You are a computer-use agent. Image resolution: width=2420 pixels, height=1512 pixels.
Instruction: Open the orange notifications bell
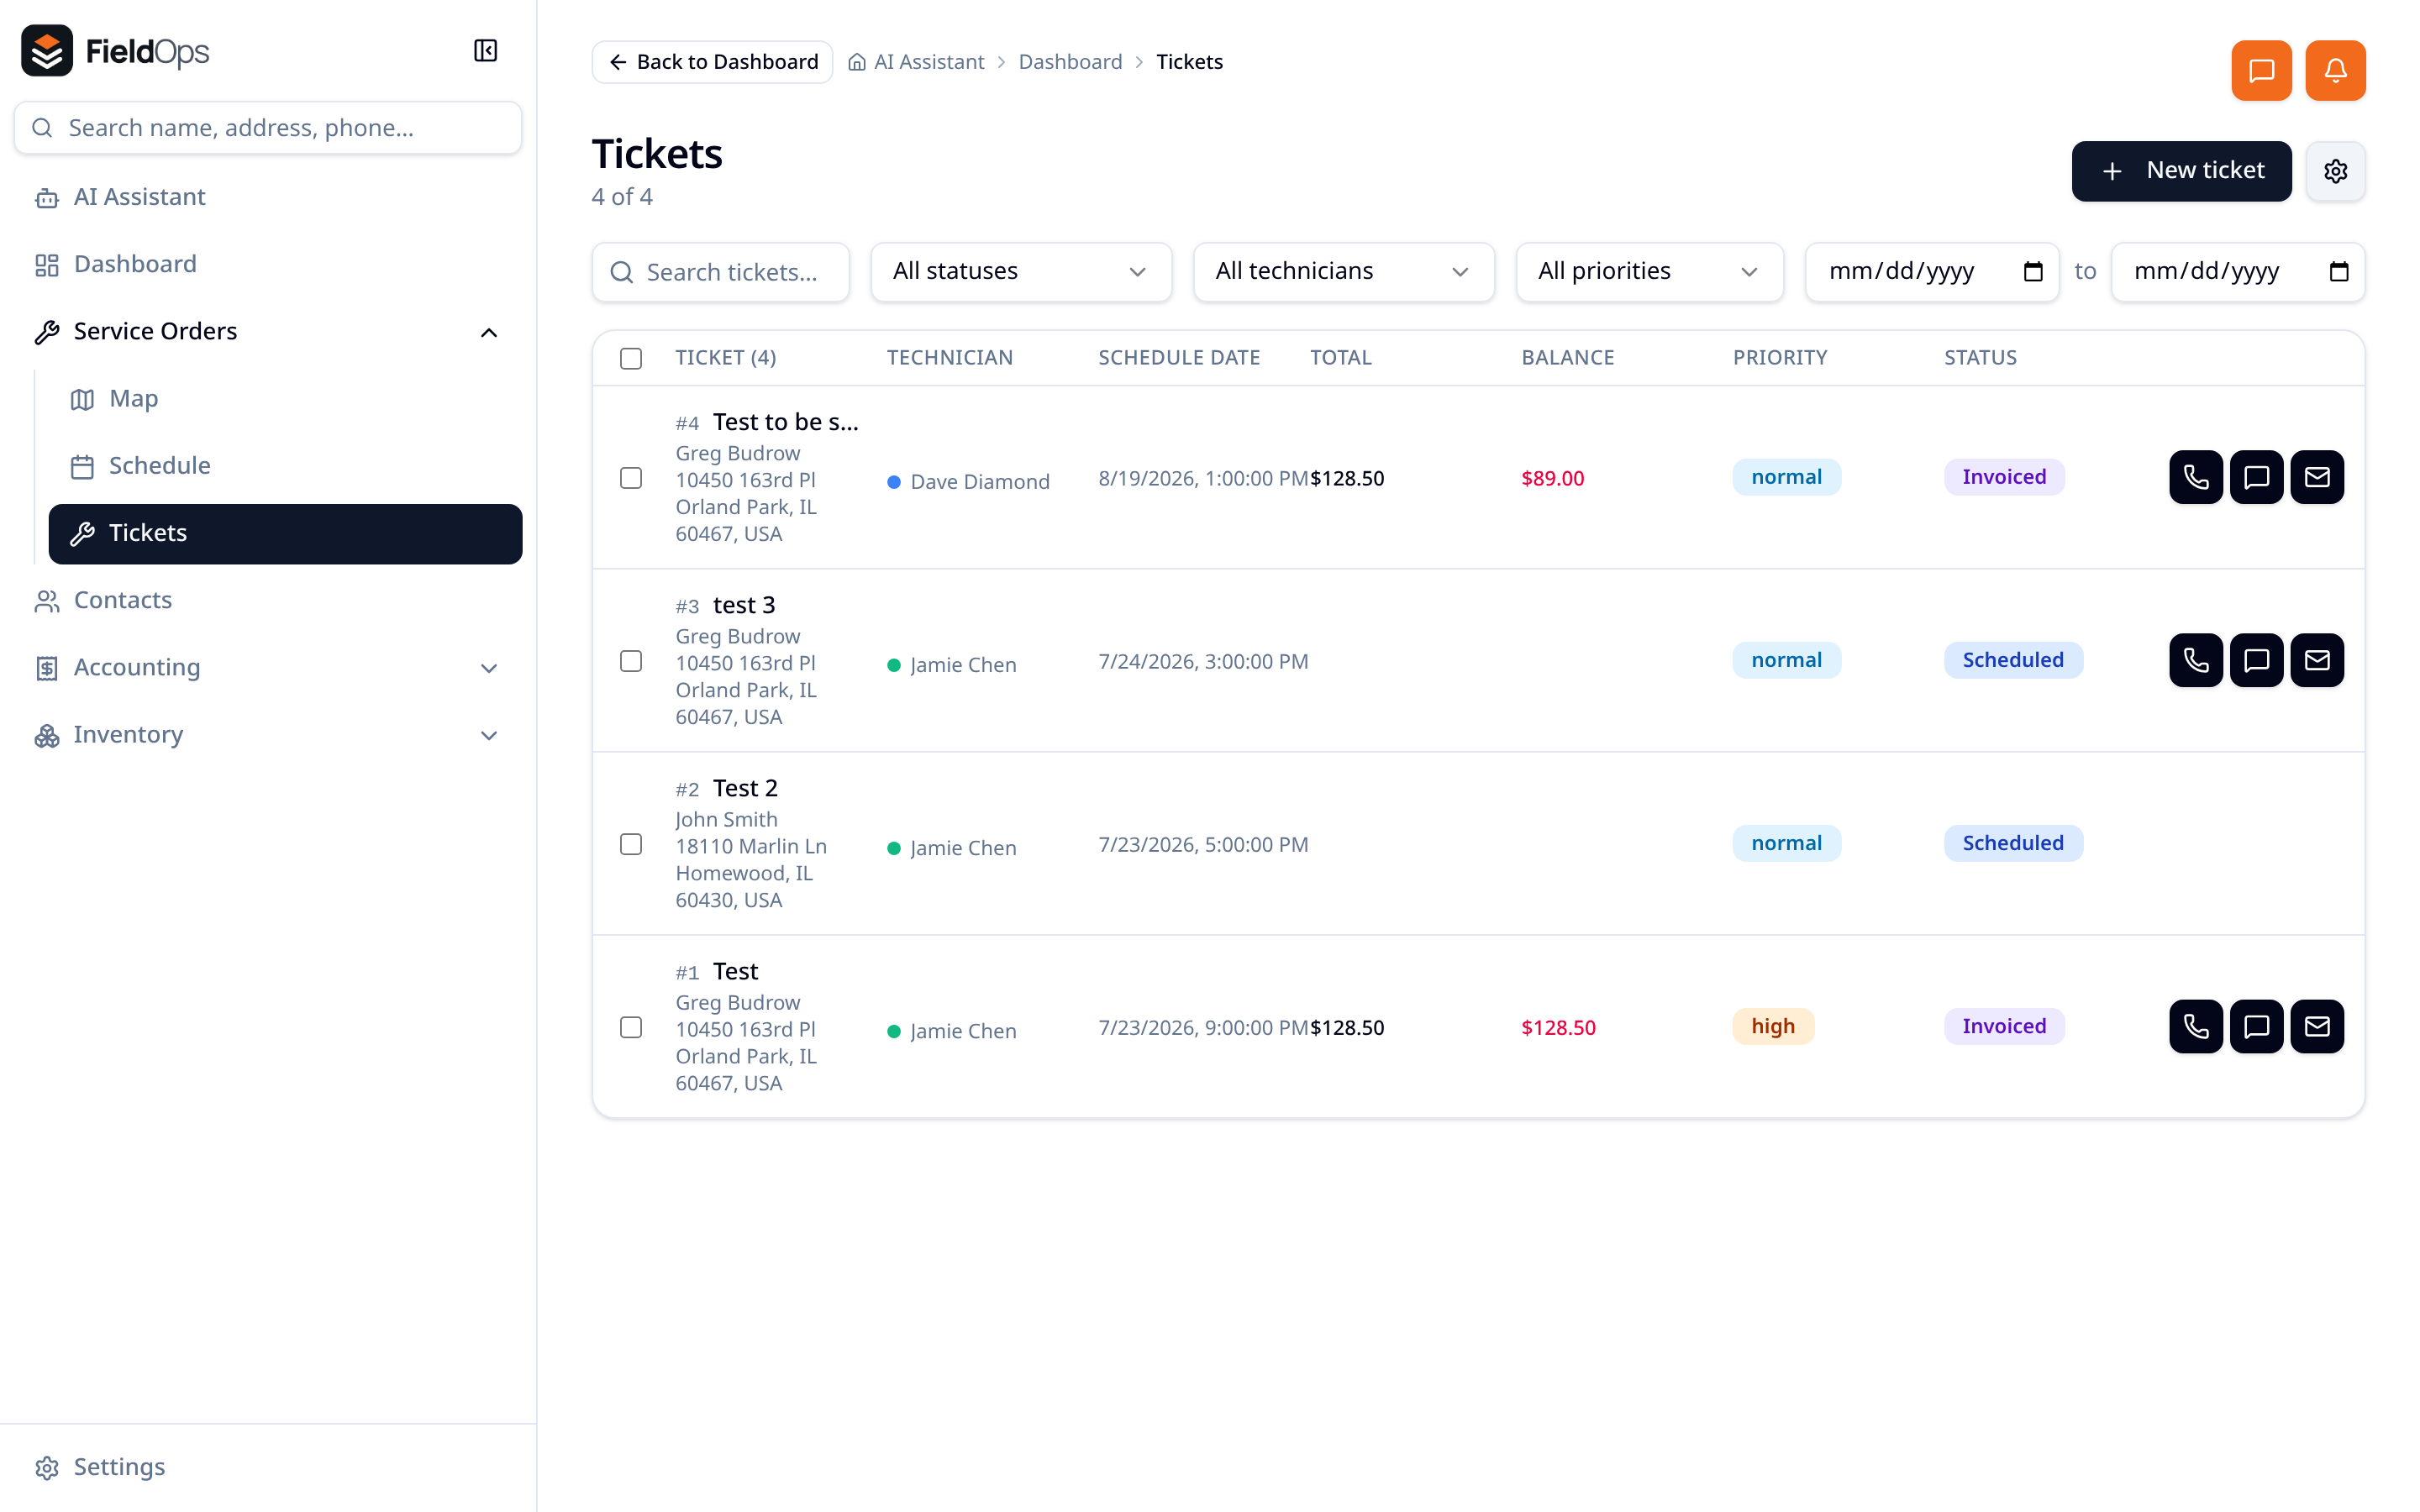(x=2335, y=71)
